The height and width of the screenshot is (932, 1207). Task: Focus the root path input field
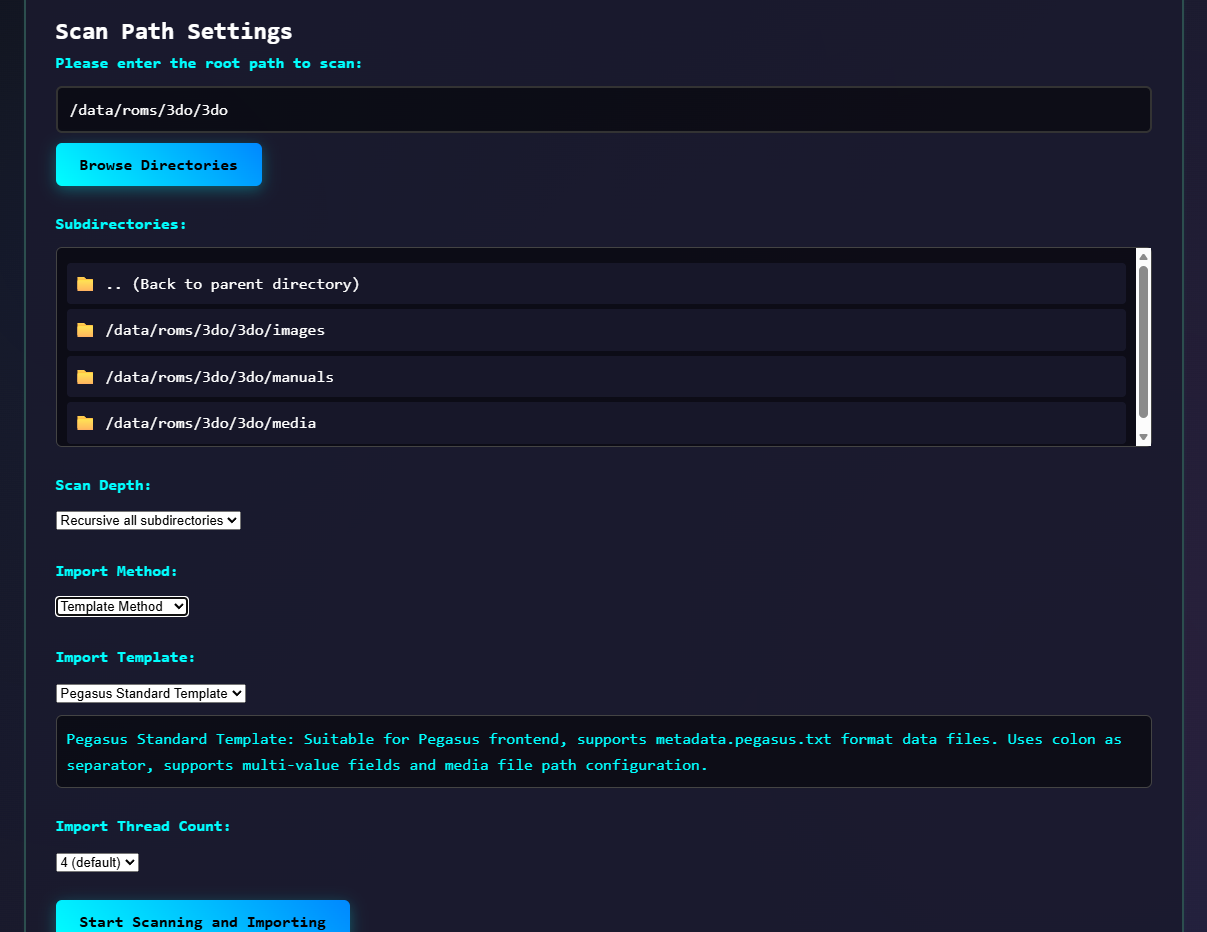603,110
